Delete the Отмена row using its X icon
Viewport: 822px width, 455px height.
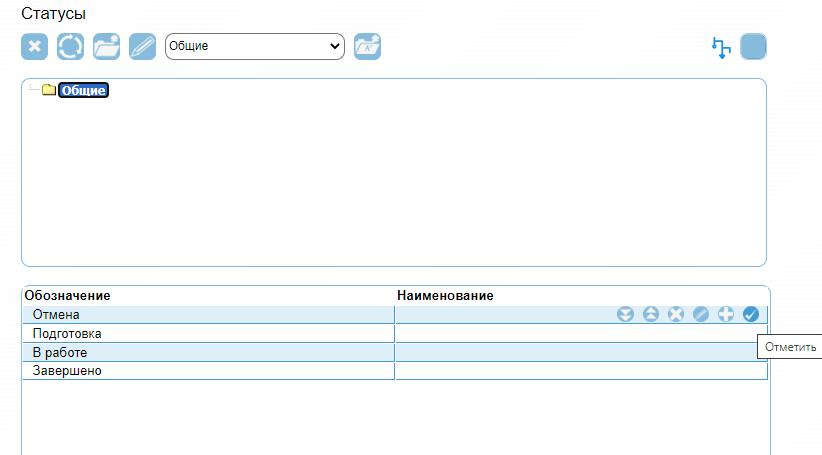676,315
